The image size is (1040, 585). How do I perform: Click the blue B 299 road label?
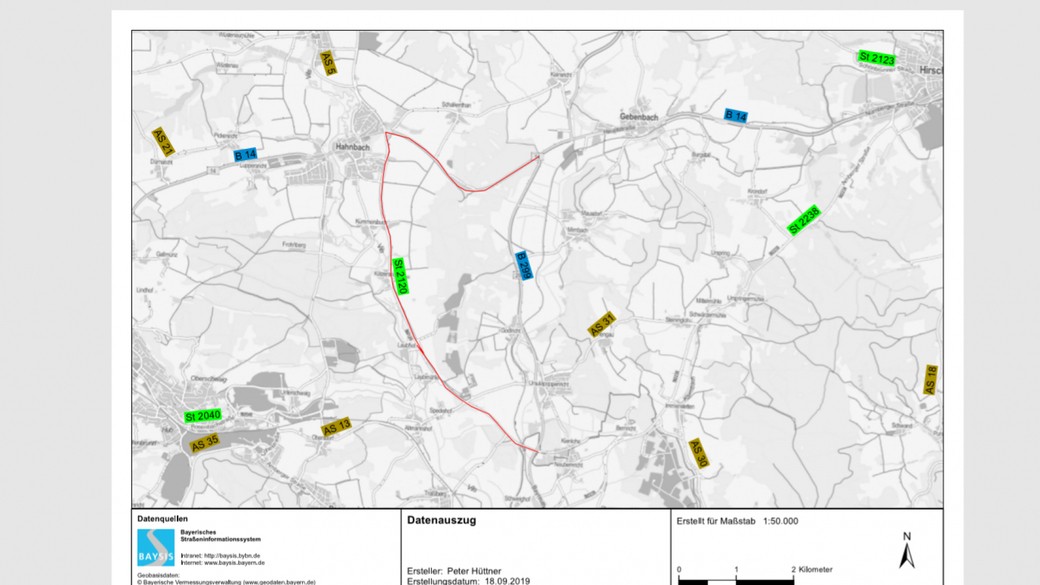521,267
